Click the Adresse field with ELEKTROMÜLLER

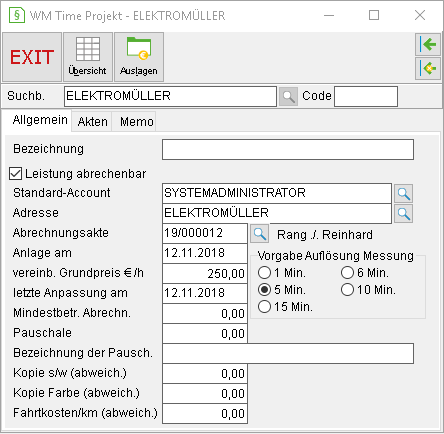click(277, 213)
